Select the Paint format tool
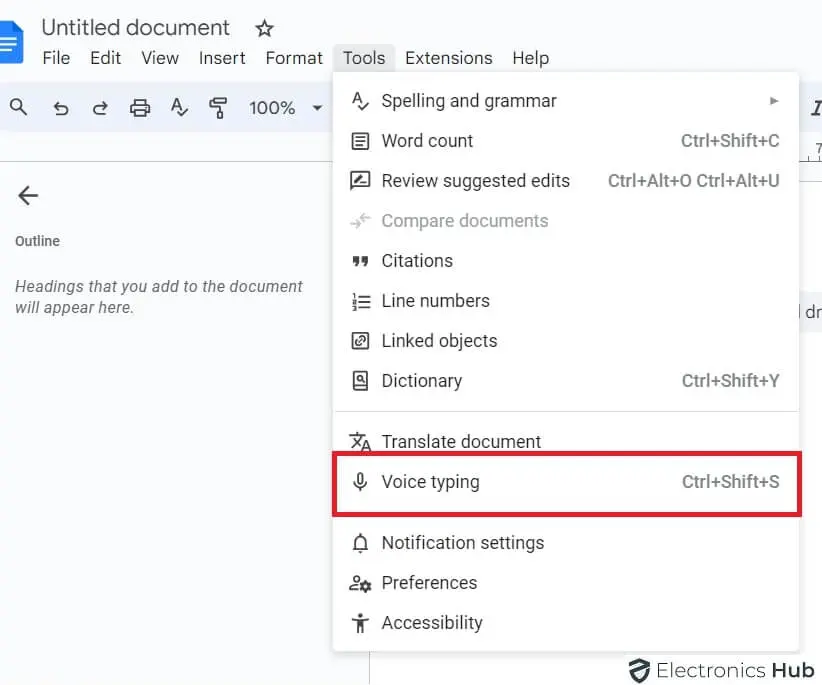 (218, 108)
